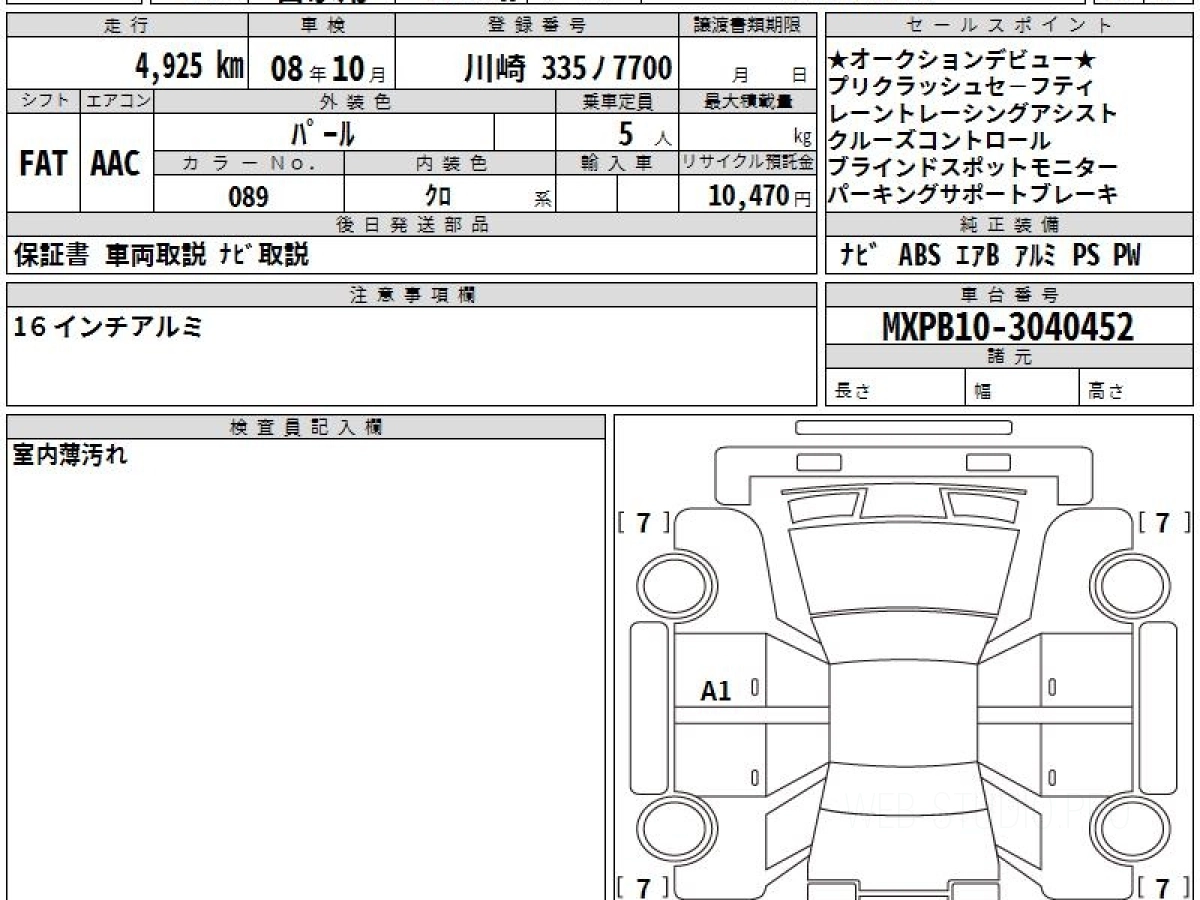Image resolution: width=1200 pixels, height=900 pixels.
Task: Select the パール exterior color value
Action: [323, 132]
